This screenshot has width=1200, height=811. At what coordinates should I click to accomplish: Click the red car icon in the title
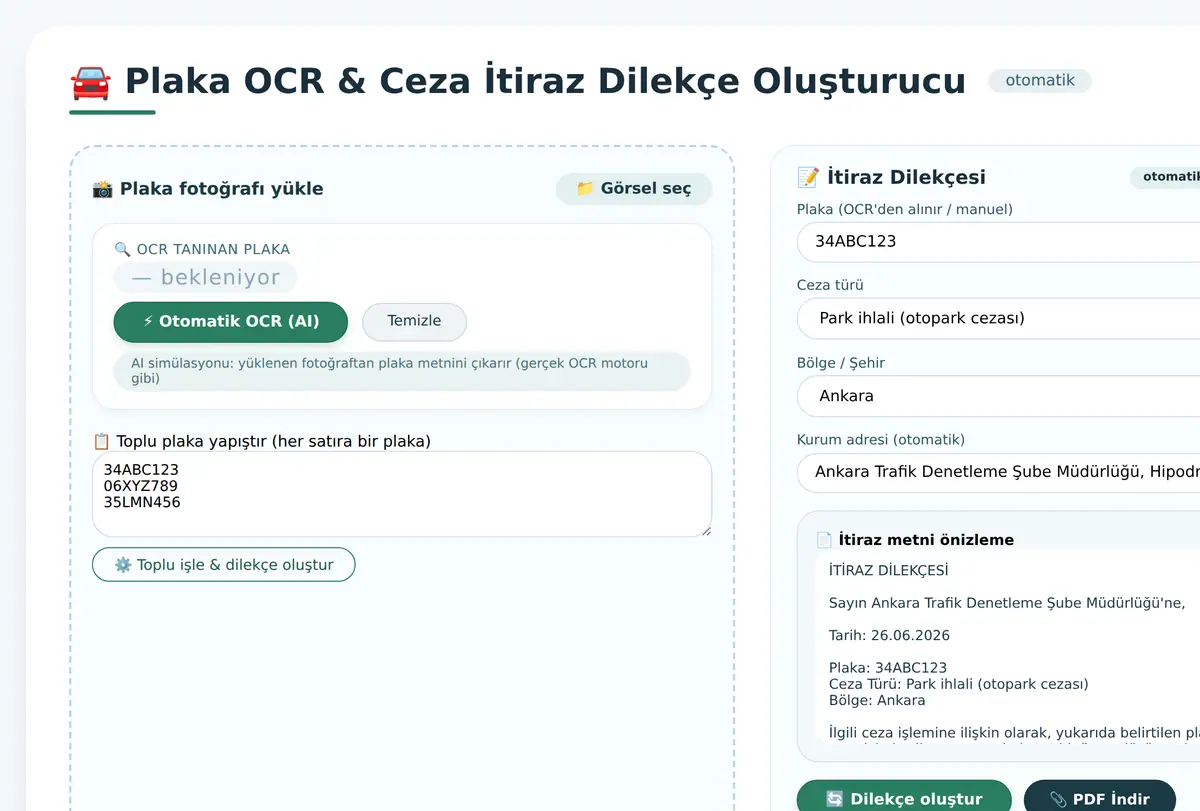click(x=91, y=81)
